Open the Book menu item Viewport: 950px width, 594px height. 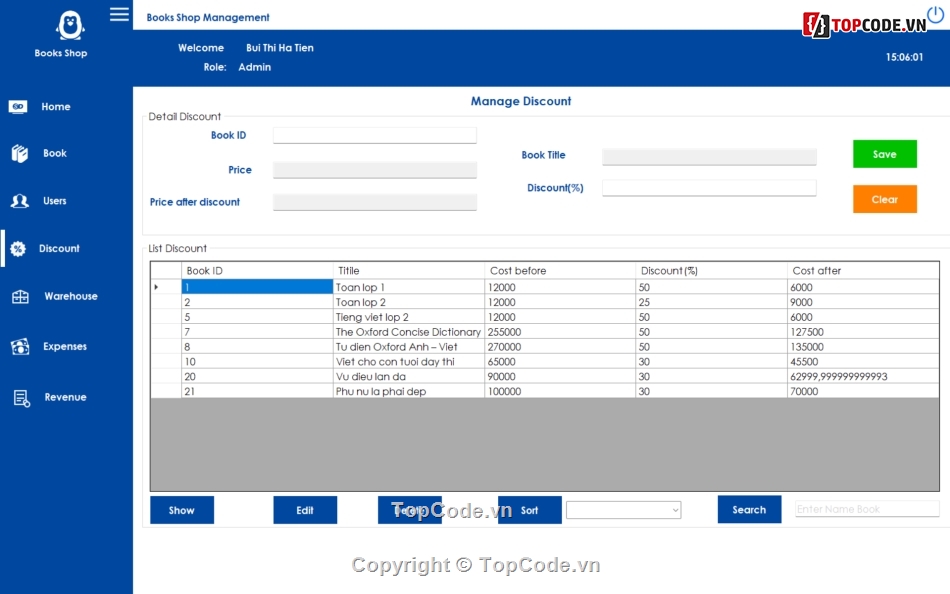pos(55,153)
